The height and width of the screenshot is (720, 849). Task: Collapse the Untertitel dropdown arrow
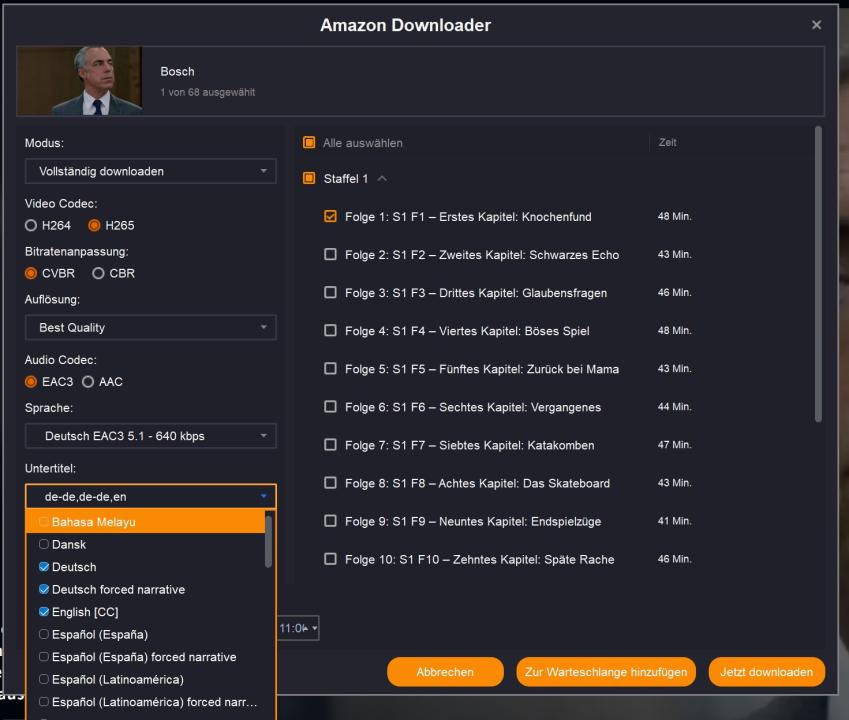pyautogui.click(x=264, y=496)
